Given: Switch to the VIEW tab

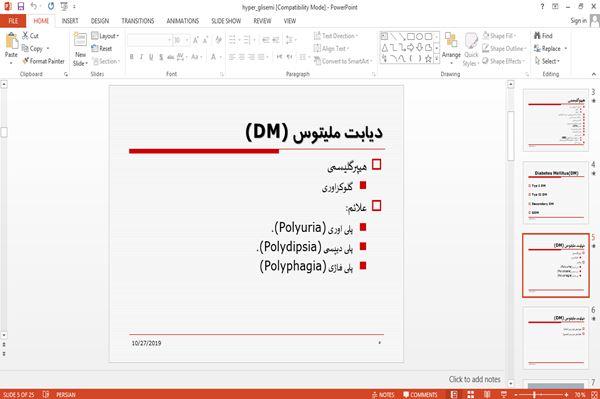Looking at the screenshot, I should 290,21.
